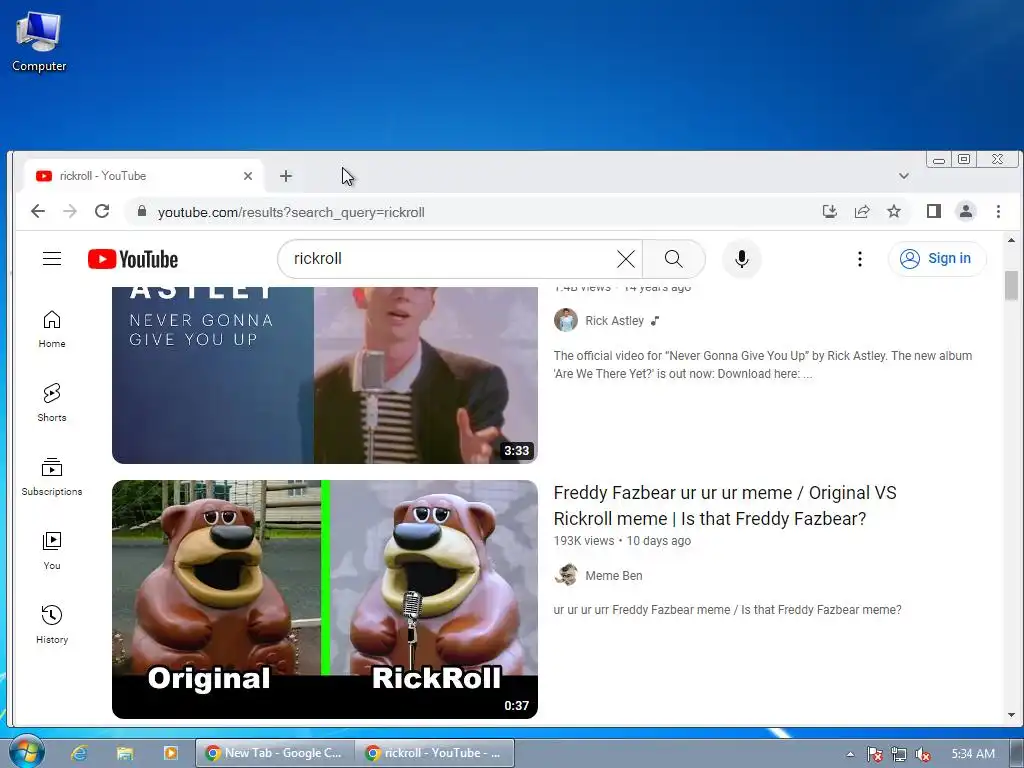The height and width of the screenshot is (768, 1024).
Task: Install YouTube app icon in address bar
Action: pos(829,211)
